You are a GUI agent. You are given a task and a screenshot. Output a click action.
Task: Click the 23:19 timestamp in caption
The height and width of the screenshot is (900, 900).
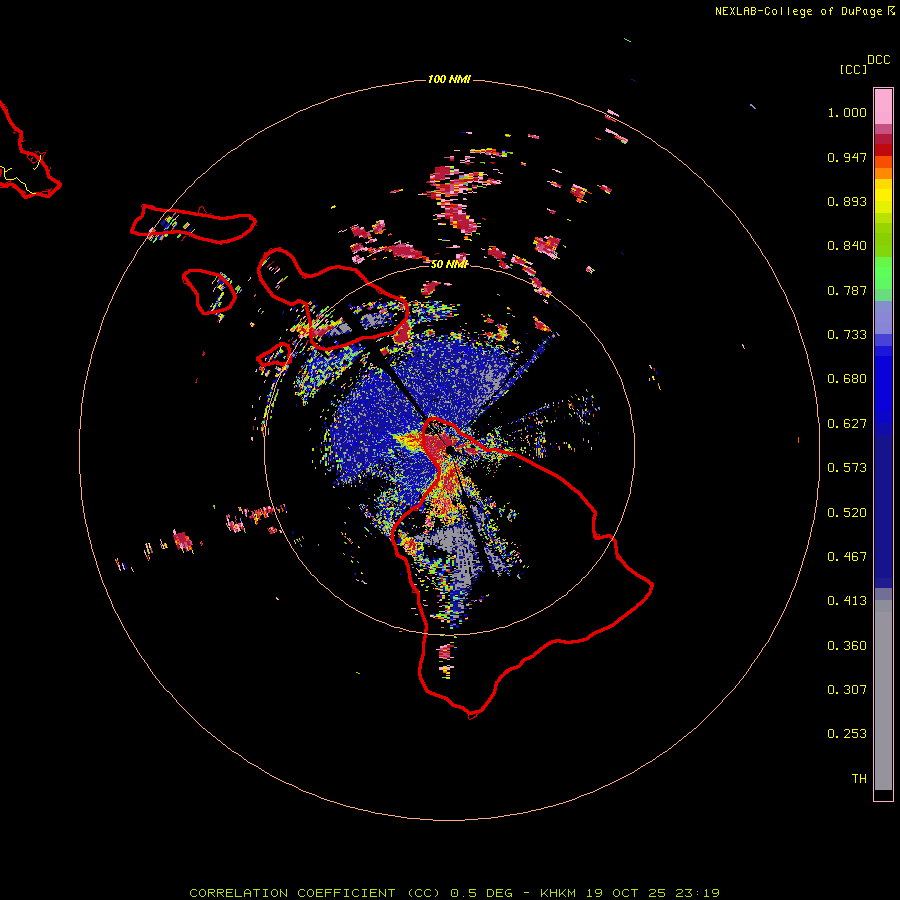pyautogui.click(x=698, y=893)
